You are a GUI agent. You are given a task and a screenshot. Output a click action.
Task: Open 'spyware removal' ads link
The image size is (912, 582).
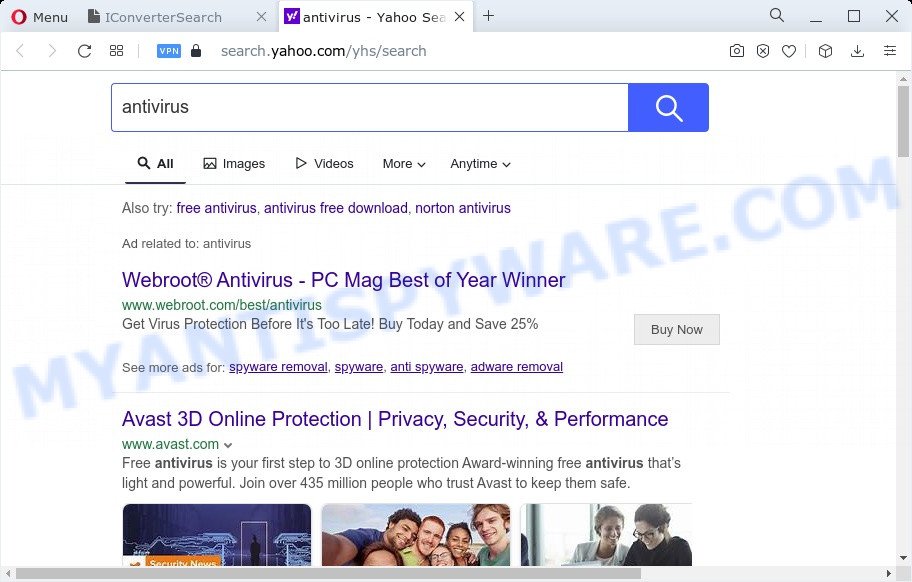pos(278,367)
